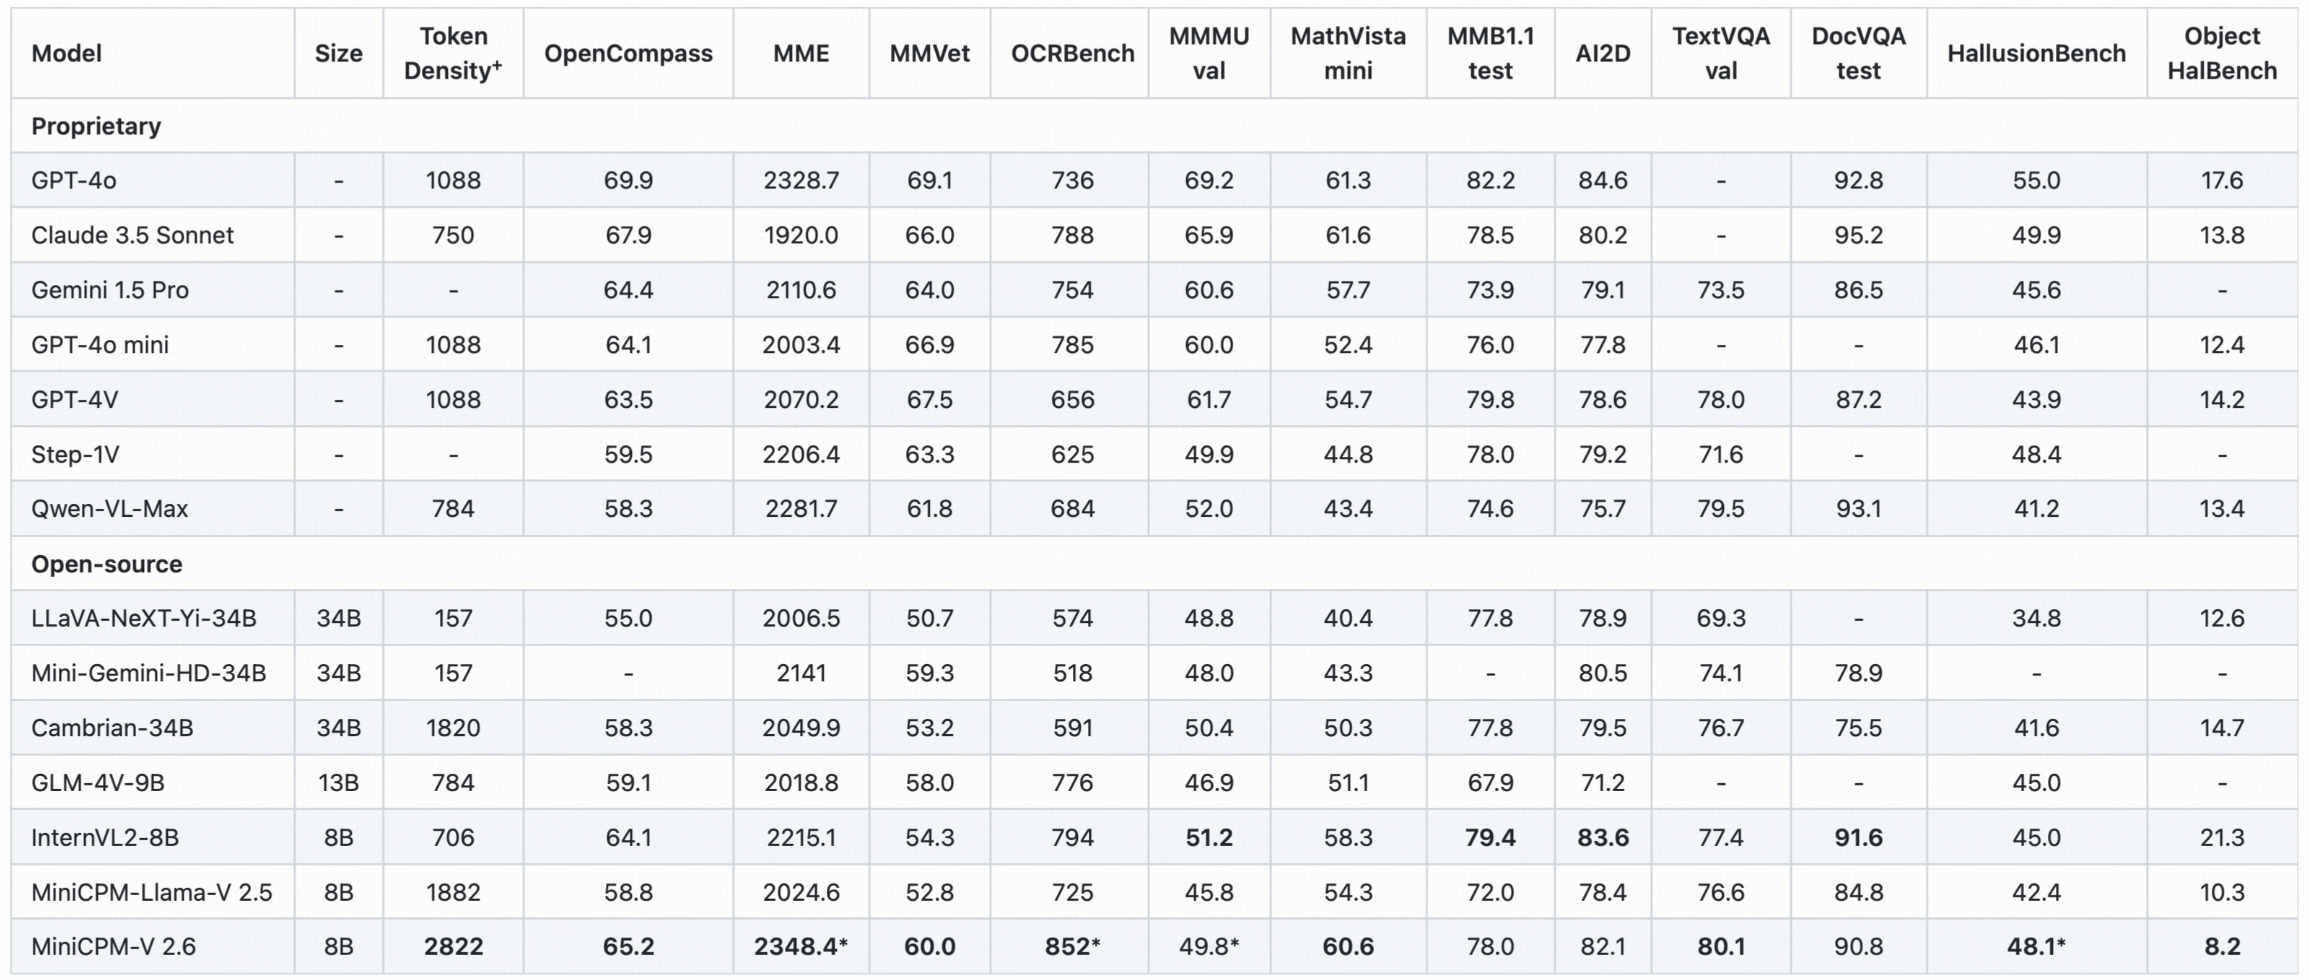This screenshot has height=980, width=2310.
Task: Click the Model column header
Action: [x=67, y=54]
